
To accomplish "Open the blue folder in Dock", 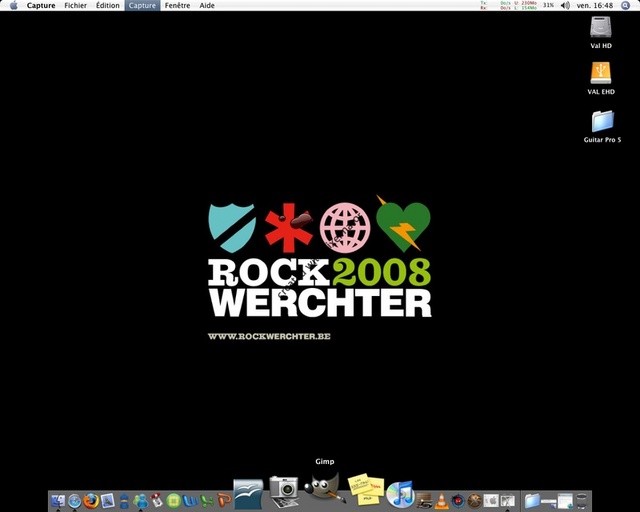I will [x=532, y=501].
